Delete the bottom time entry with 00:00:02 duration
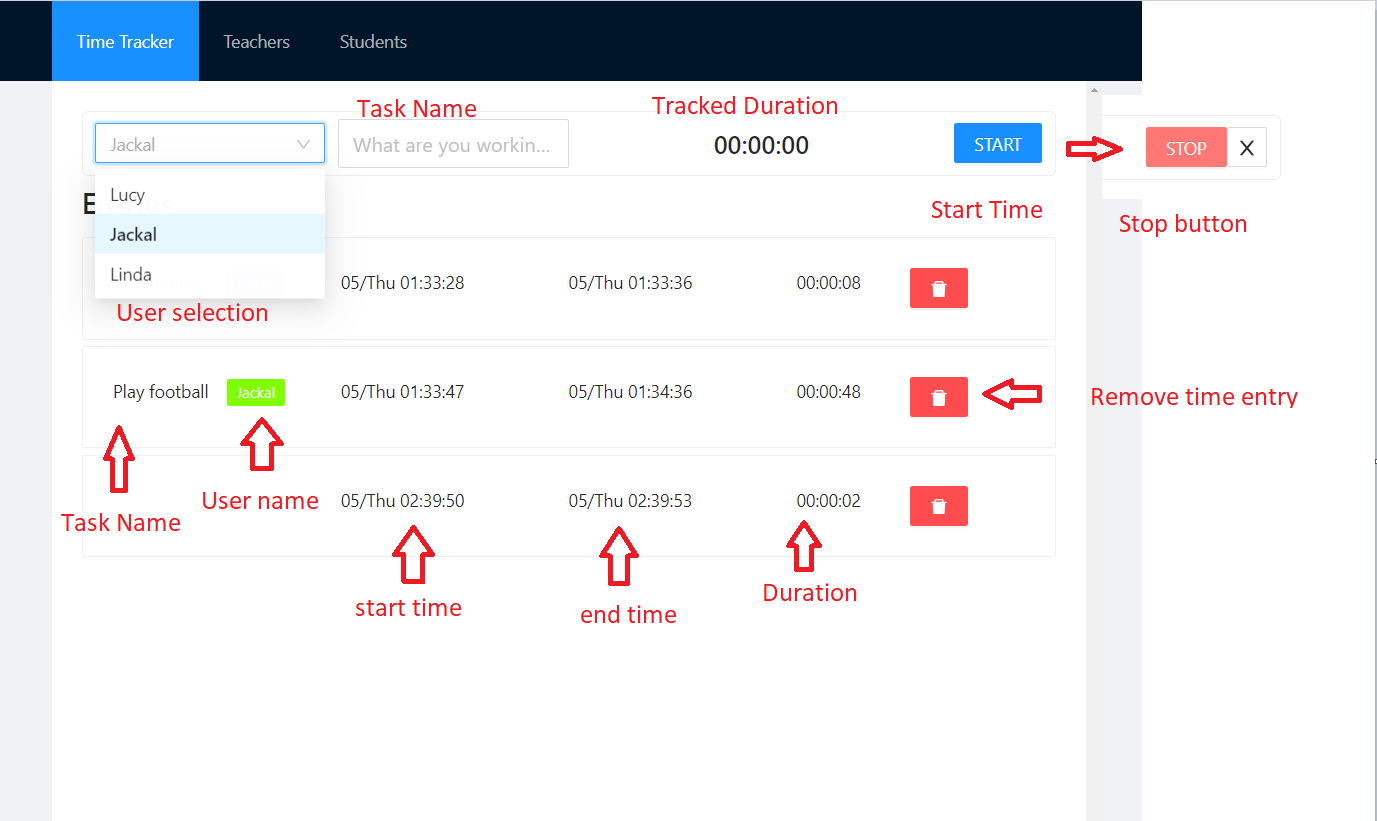Viewport: 1377px width, 821px height. [x=938, y=505]
